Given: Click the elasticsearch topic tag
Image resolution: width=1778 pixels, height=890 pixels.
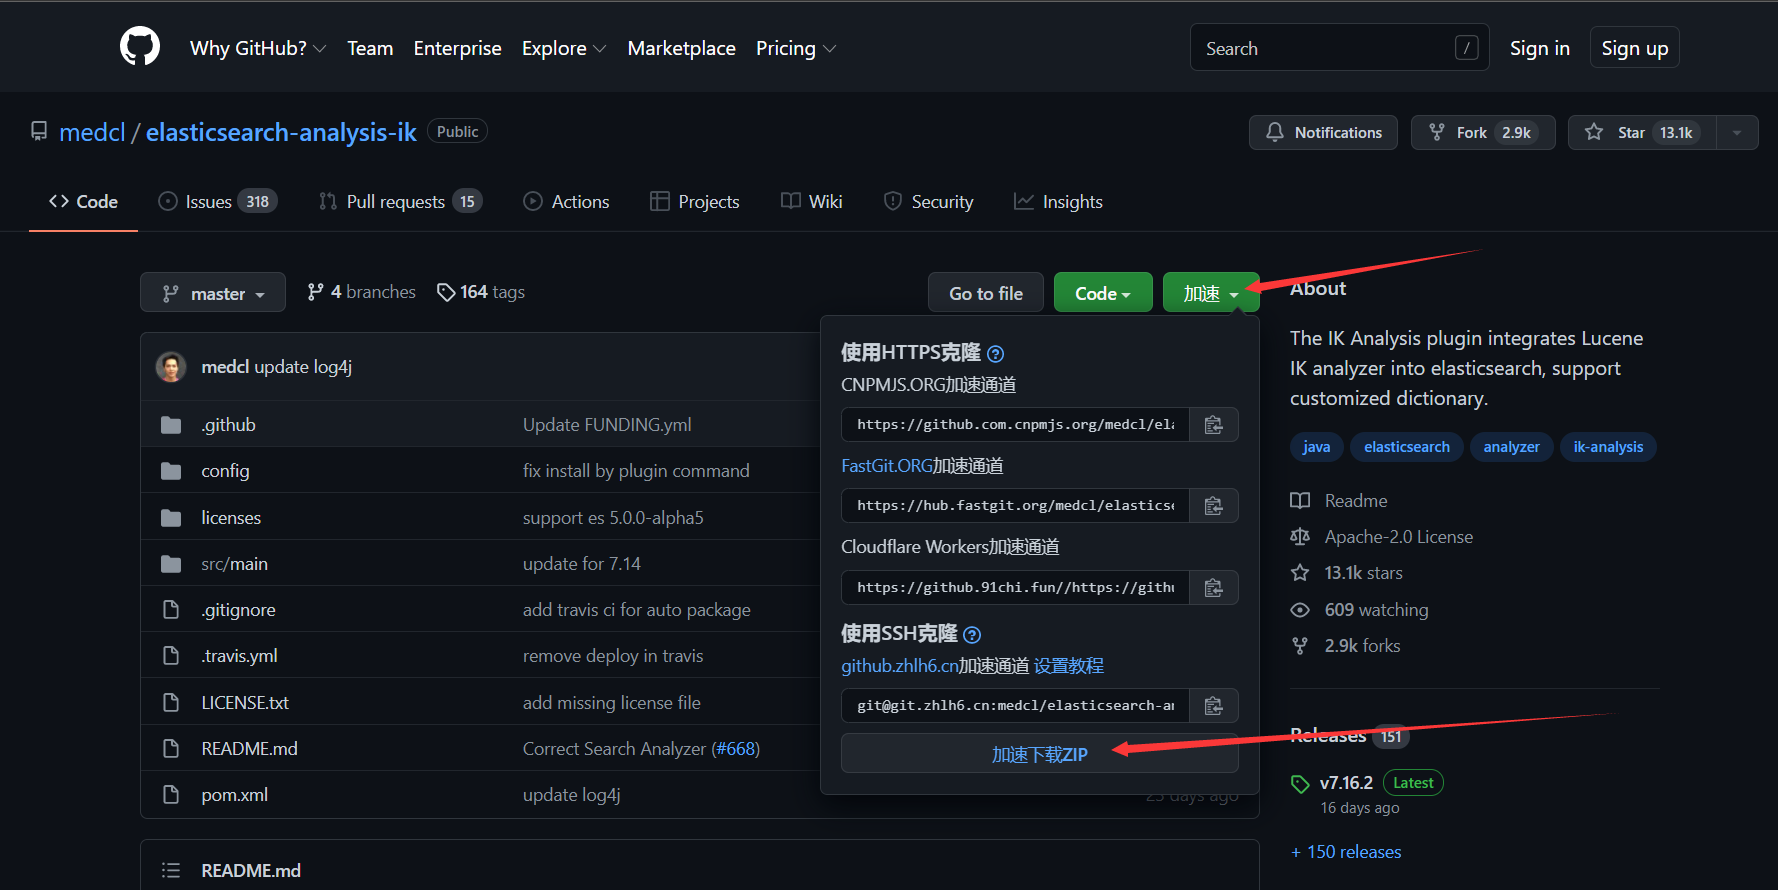Looking at the screenshot, I should point(1407,447).
